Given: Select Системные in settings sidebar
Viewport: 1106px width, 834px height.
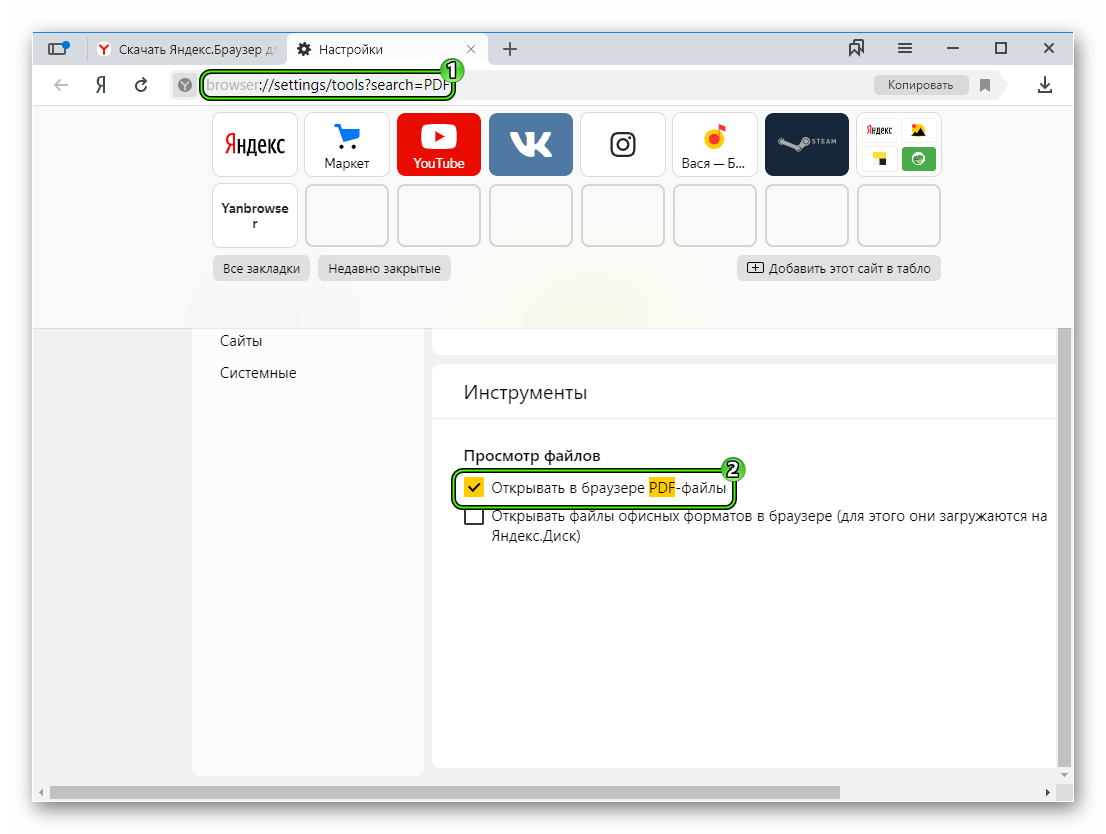Looking at the screenshot, I should coord(258,373).
